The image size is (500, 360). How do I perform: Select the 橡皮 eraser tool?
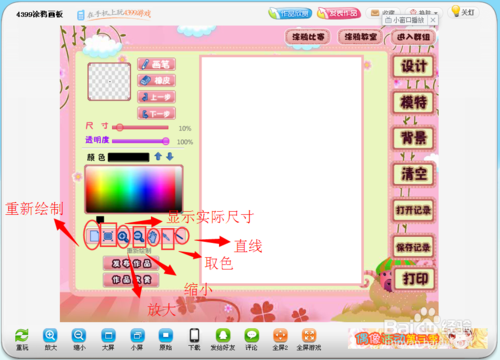pyautogui.click(x=156, y=80)
